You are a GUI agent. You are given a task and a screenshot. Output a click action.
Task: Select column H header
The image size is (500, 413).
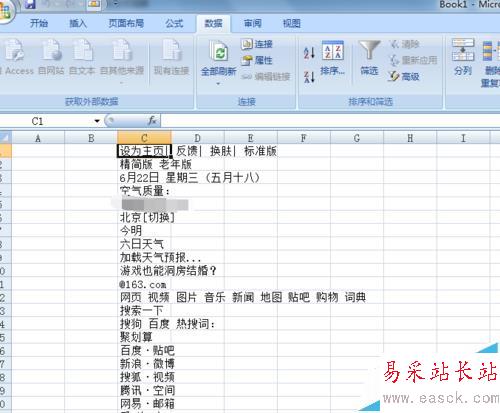(410, 138)
